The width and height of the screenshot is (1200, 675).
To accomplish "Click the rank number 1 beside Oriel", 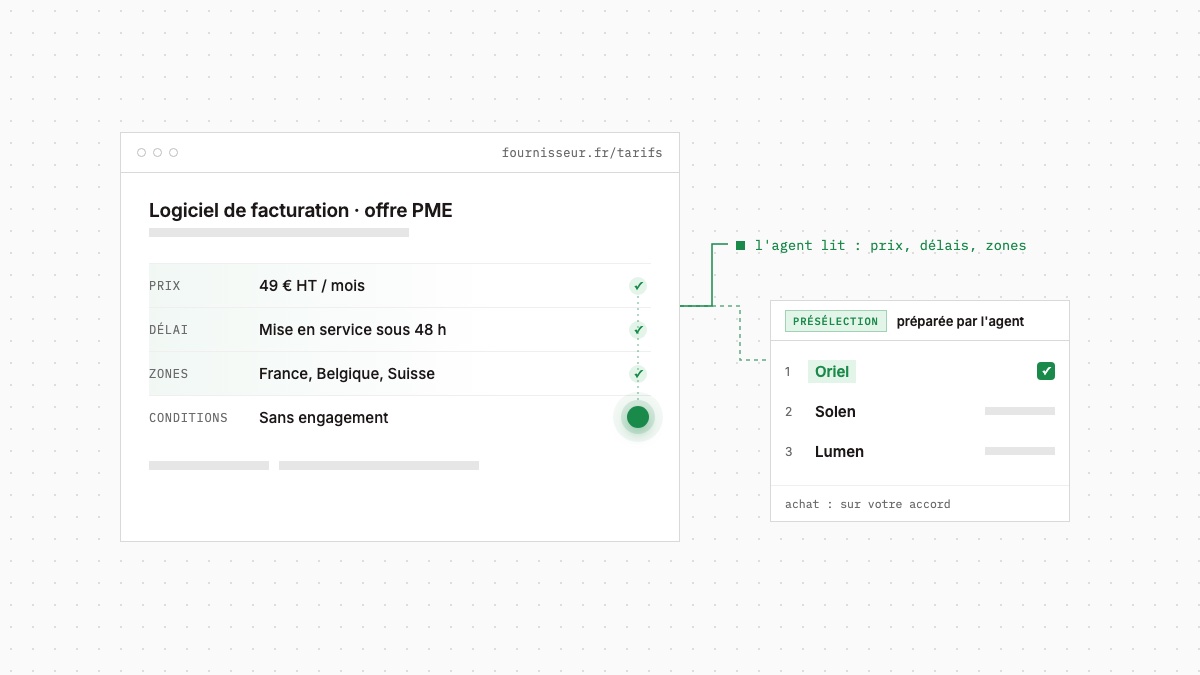I will pos(788,372).
